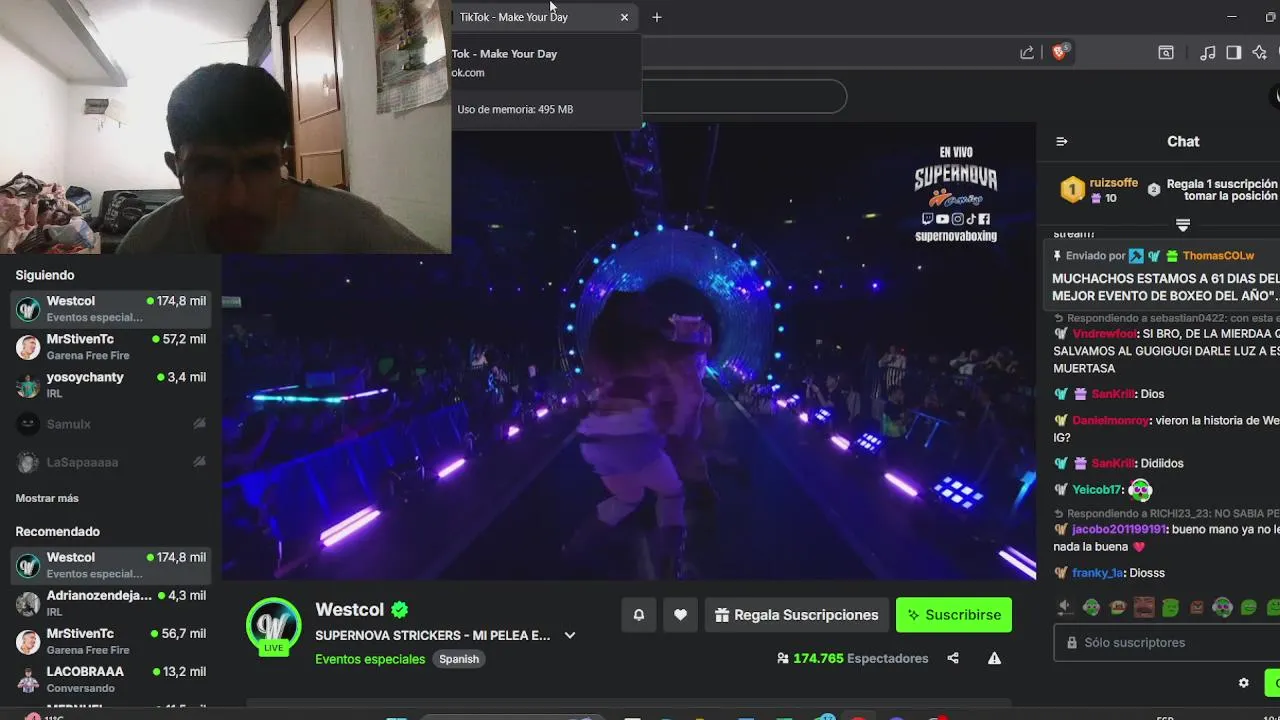The image size is (1280, 720).
Task: Click the green masked emote in emote bar
Action: (x=1091, y=607)
